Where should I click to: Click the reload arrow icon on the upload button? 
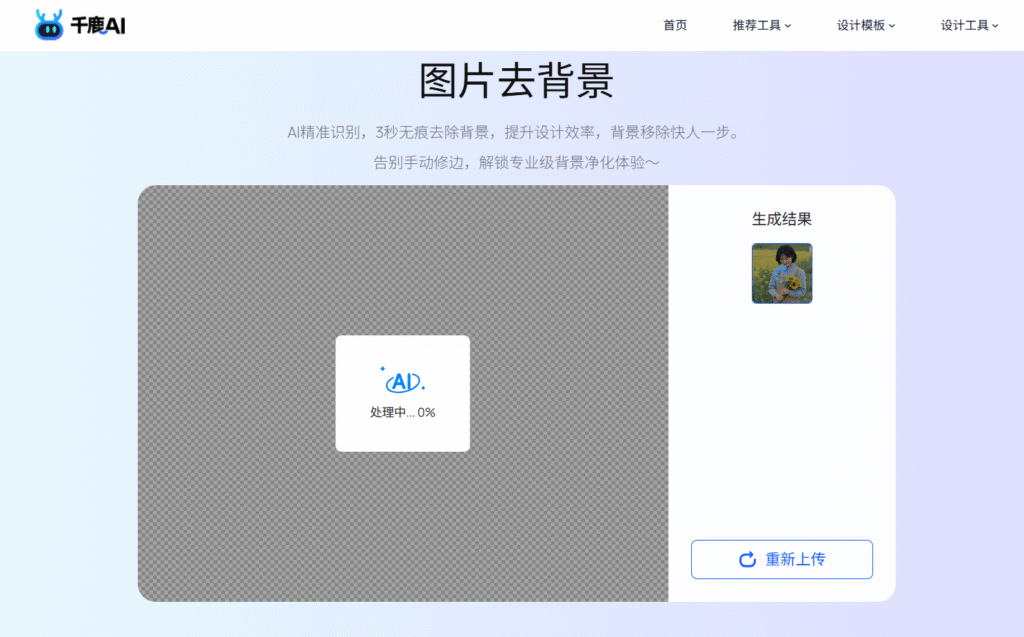746,559
